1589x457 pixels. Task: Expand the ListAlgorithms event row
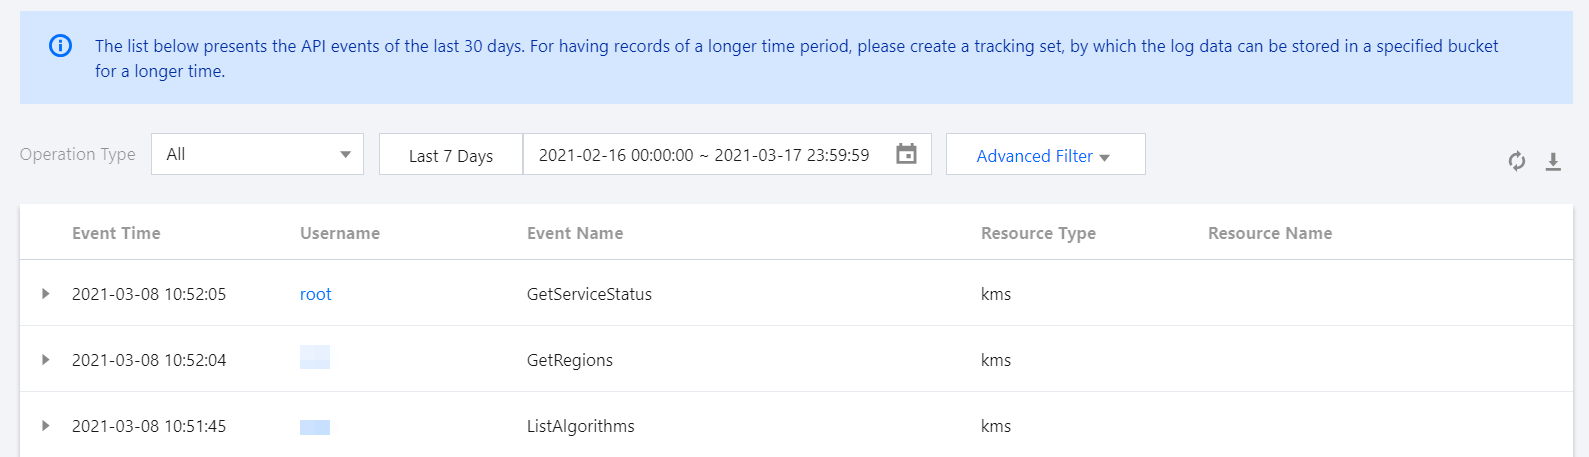(46, 426)
